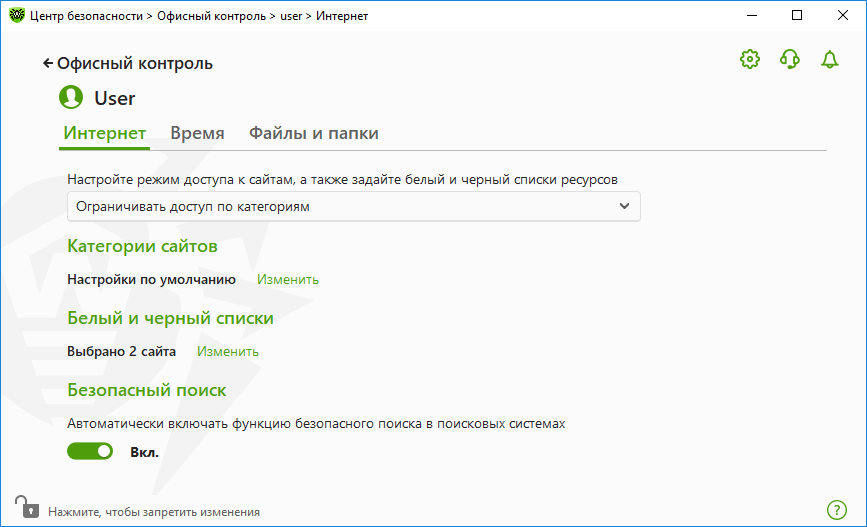Click Изменить next to Настройки по умолчанию
The width and height of the screenshot is (867, 527).
tap(288, 280)
